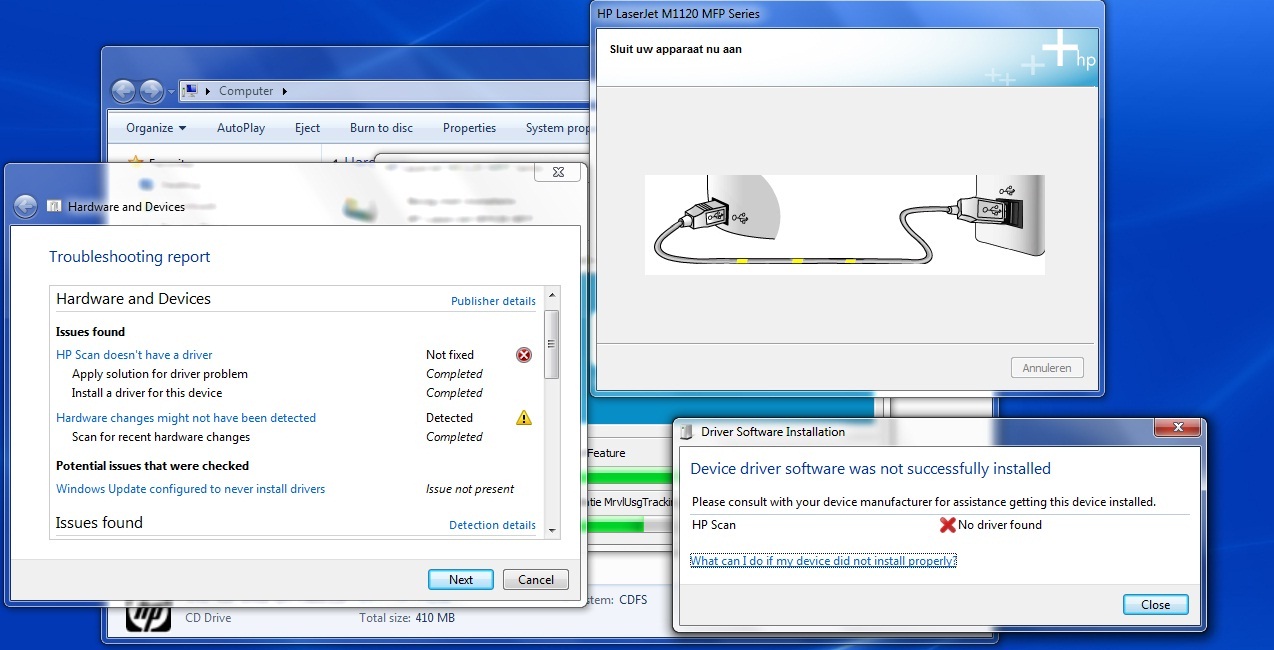Click the red error icon beside Not fixed
The height and width of the screenshot is (650, 1274).
(x=524, y=355)
